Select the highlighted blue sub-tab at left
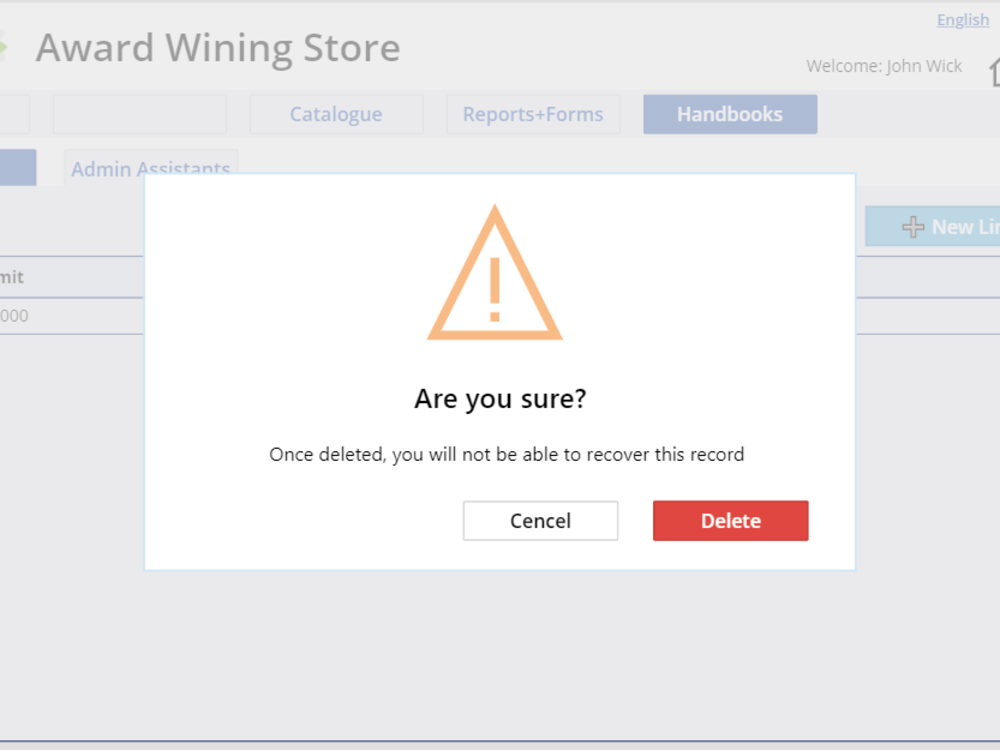This screenshot has width=1000, height=750. [18, 168]
